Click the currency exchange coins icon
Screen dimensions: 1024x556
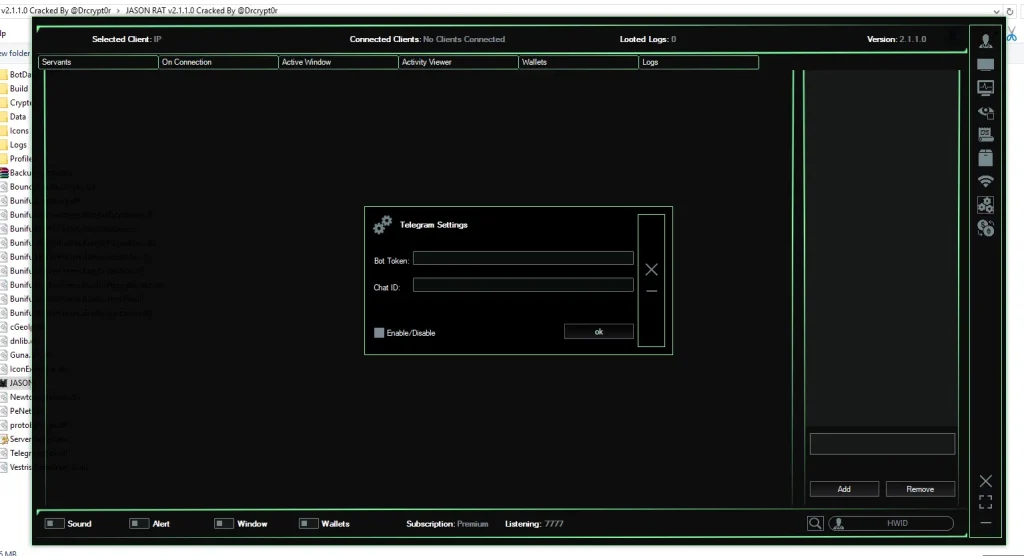986,228
